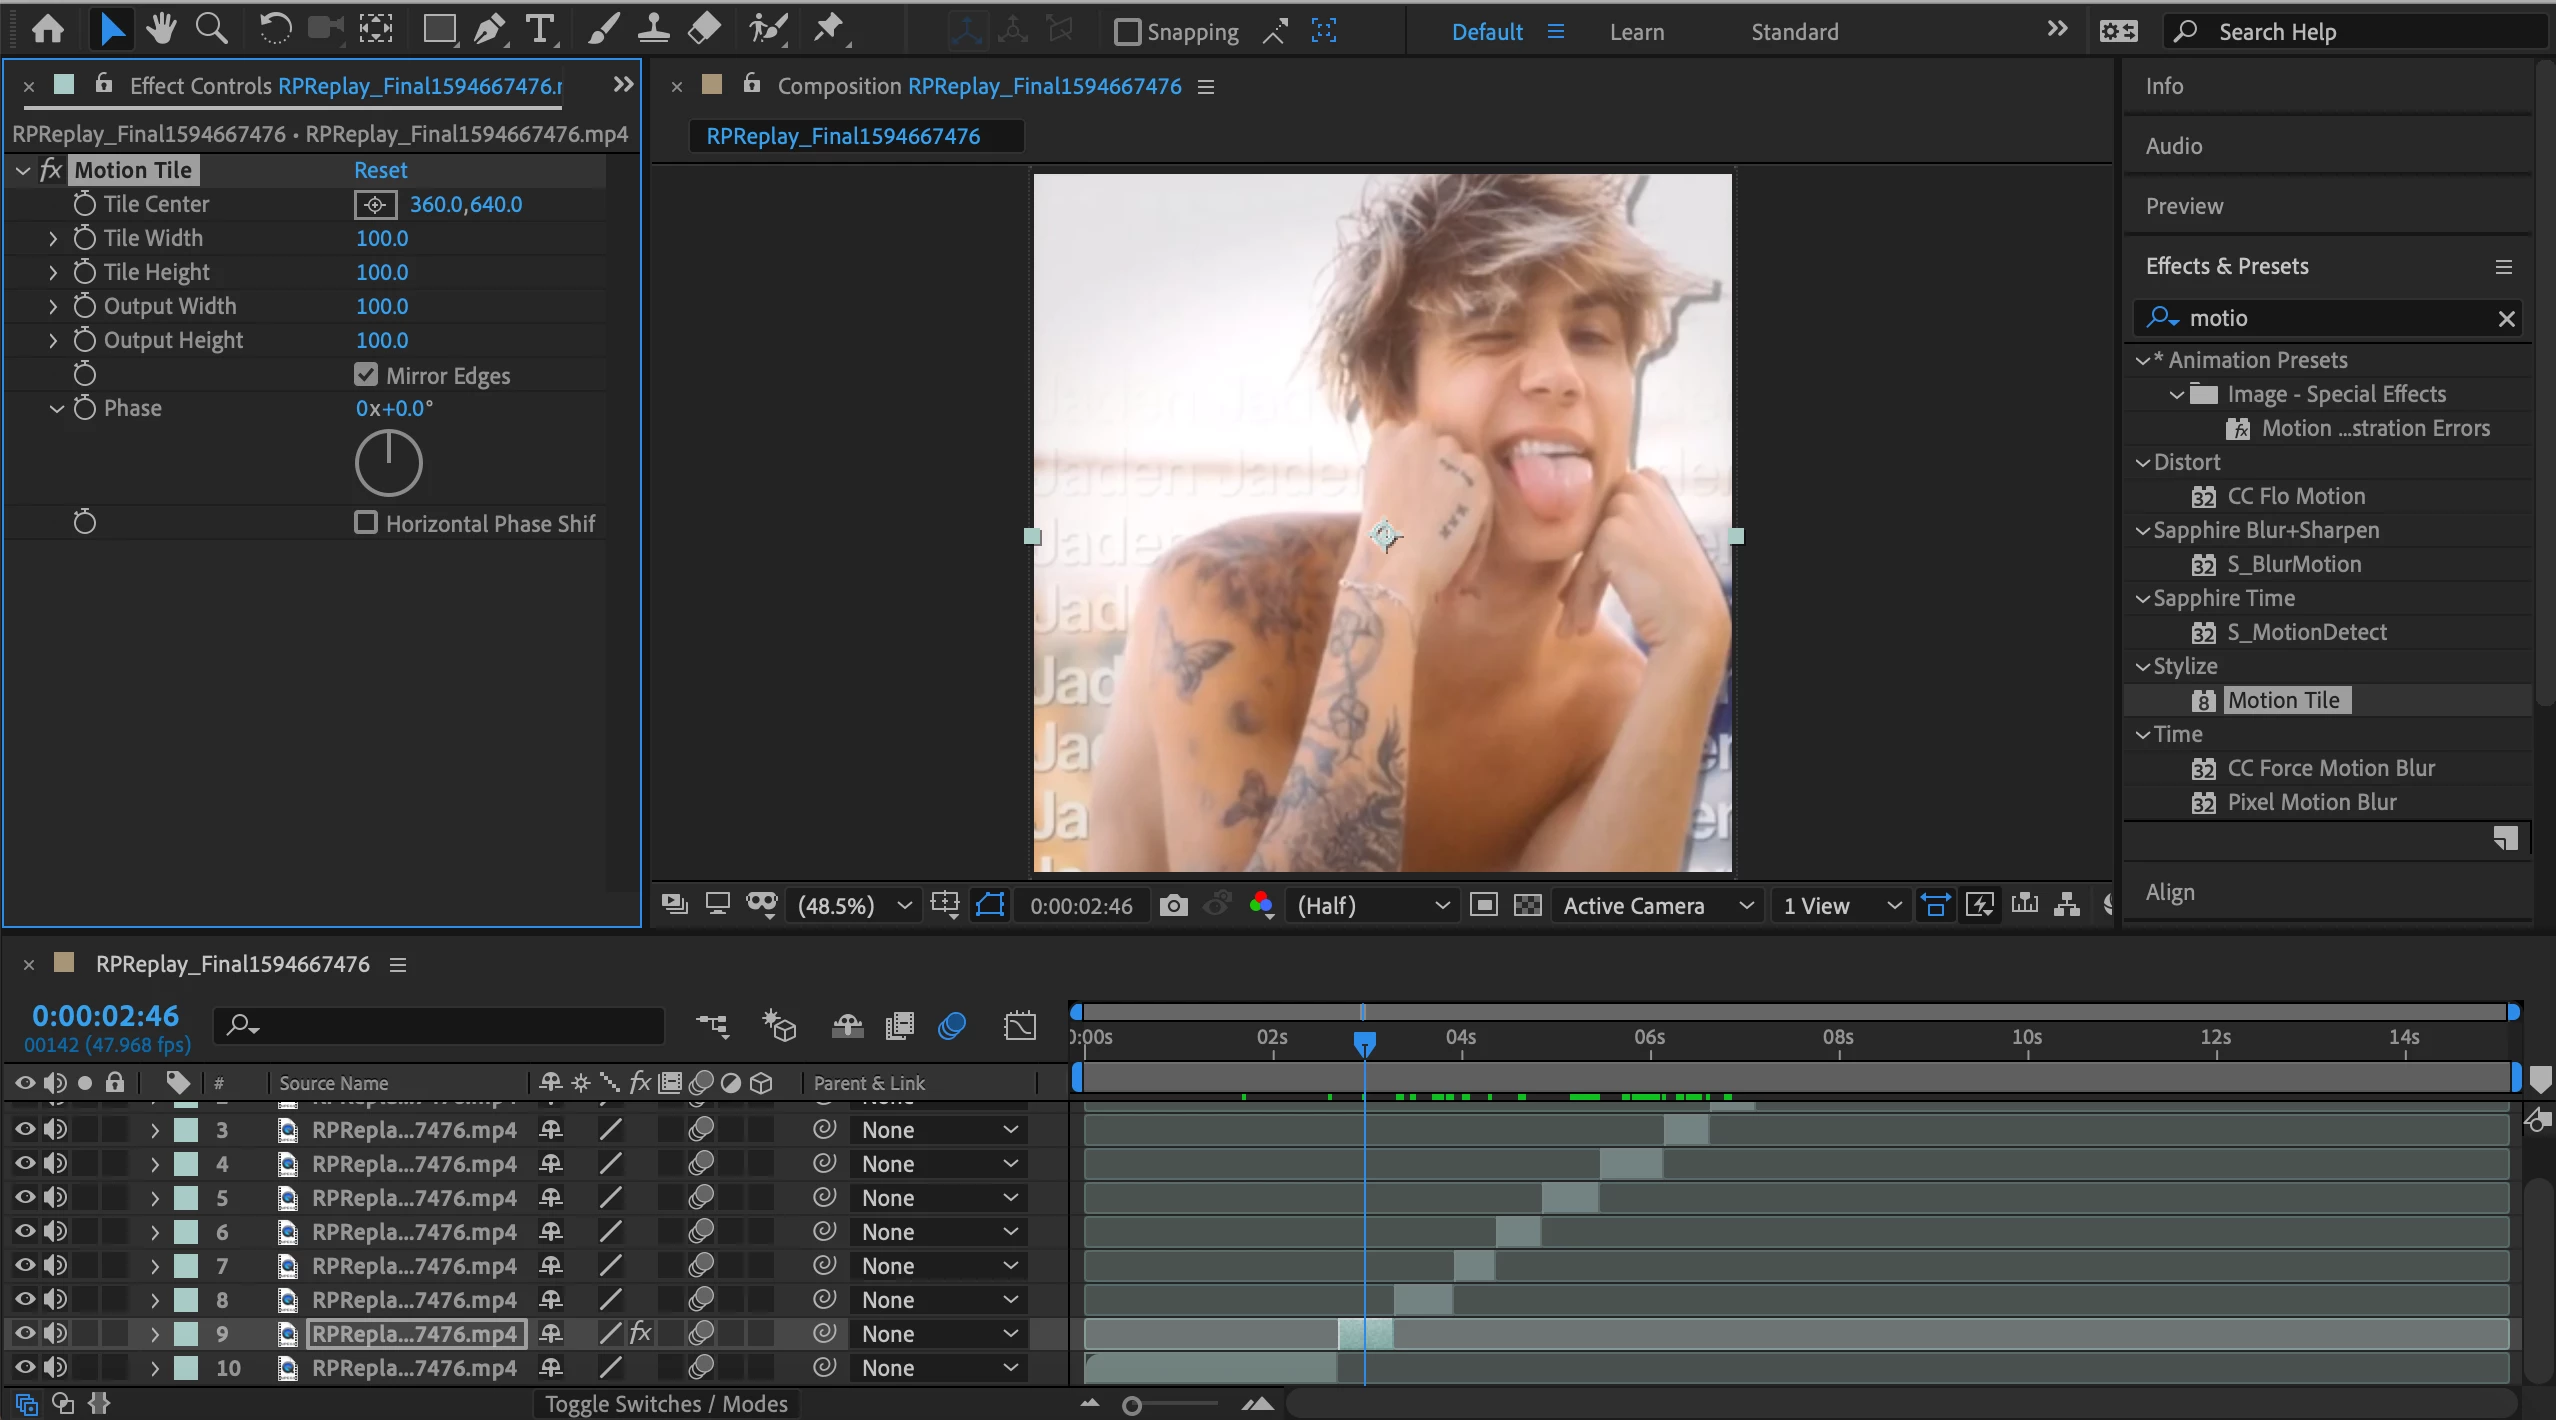Reset the Motion Tile effect
This screenshot has width=2556, height=1420.
click(380, 170)
